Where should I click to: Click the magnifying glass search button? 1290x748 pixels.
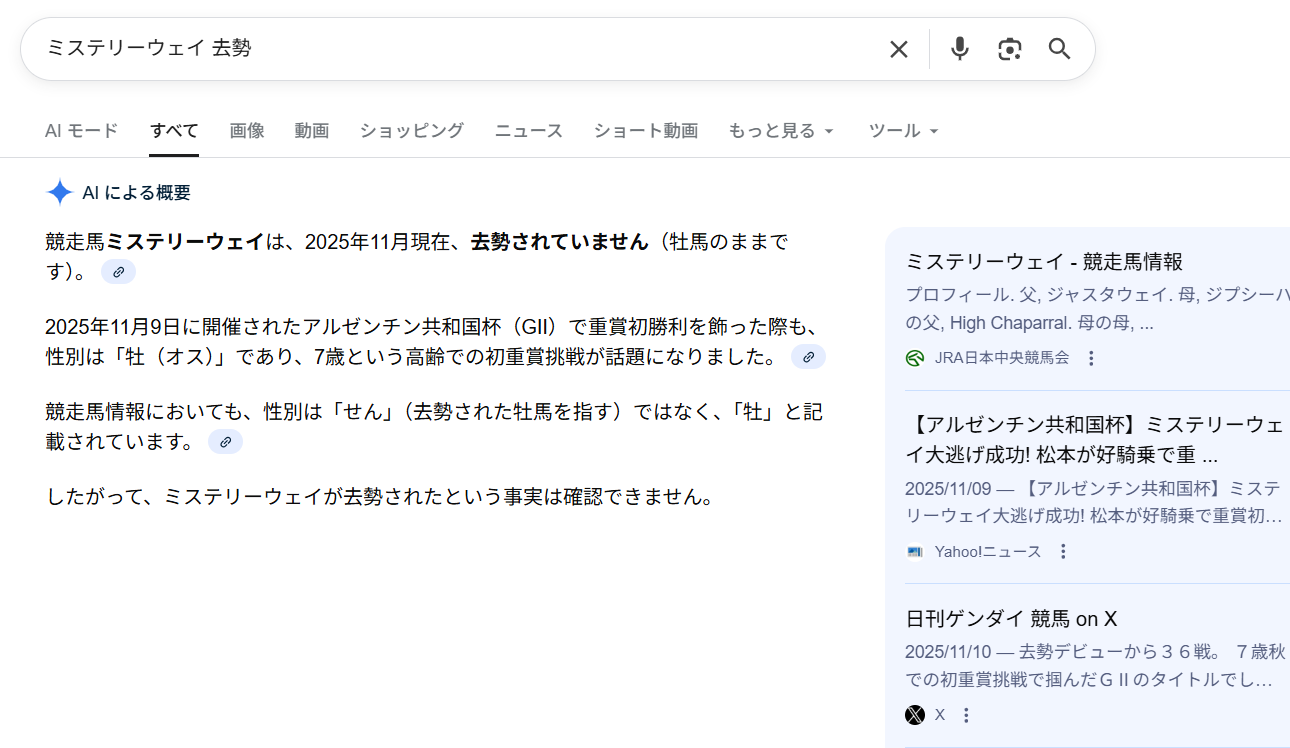[x=1059, y=49]
